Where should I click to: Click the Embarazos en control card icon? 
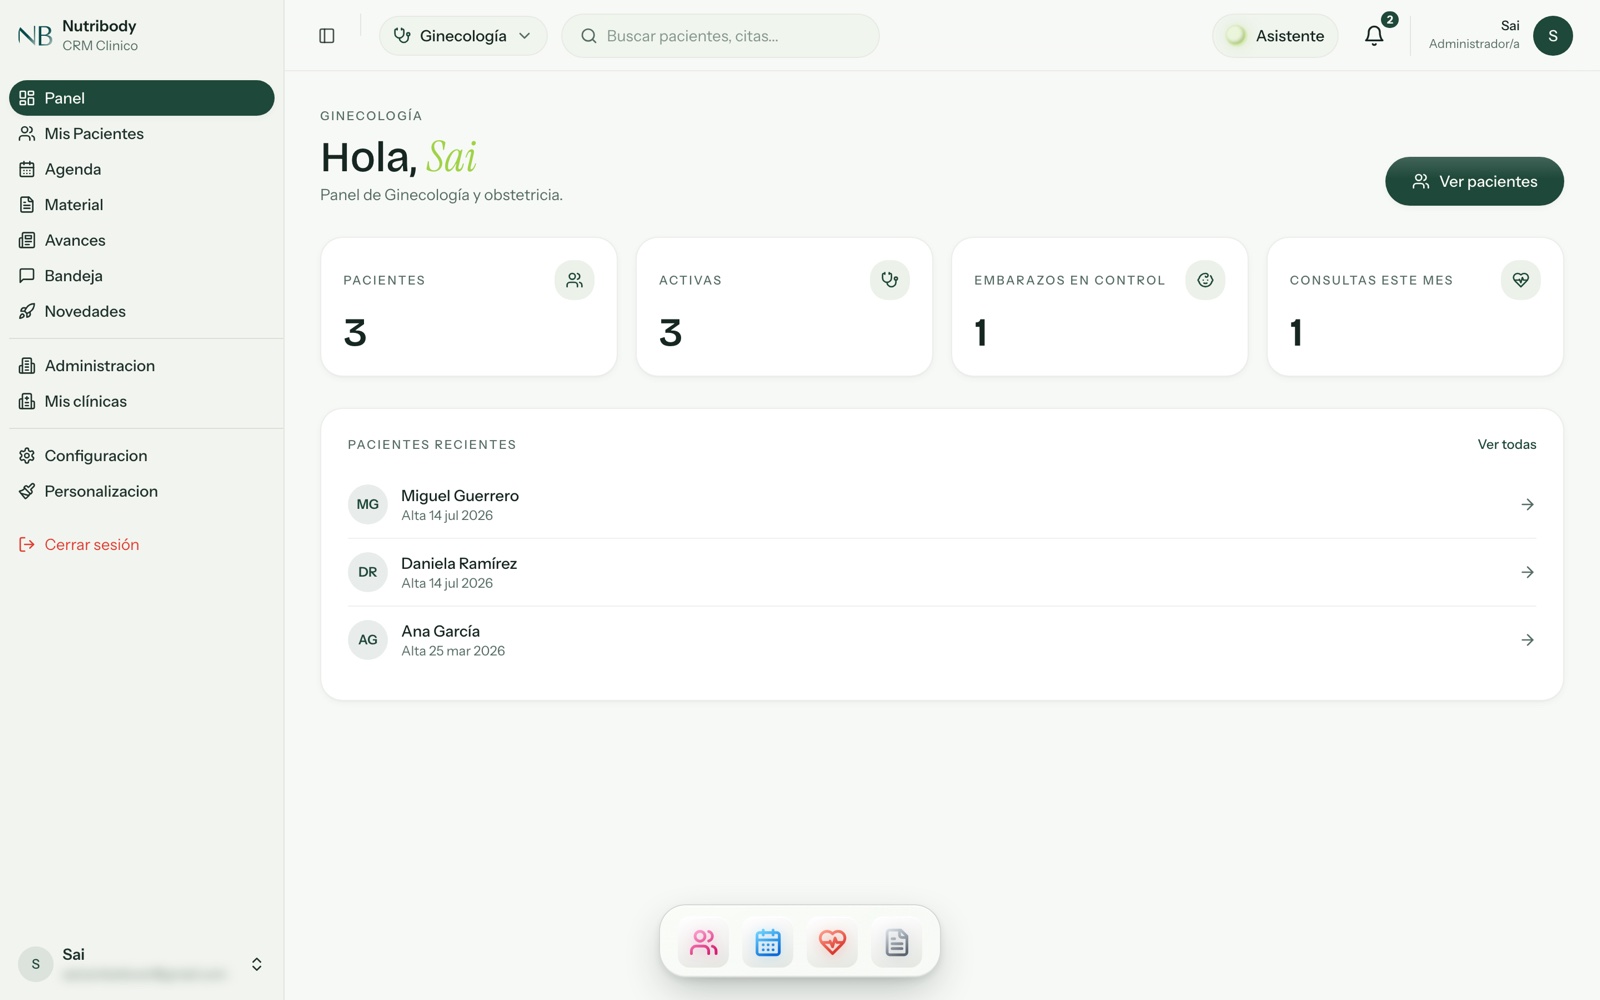pos(1205,280)
